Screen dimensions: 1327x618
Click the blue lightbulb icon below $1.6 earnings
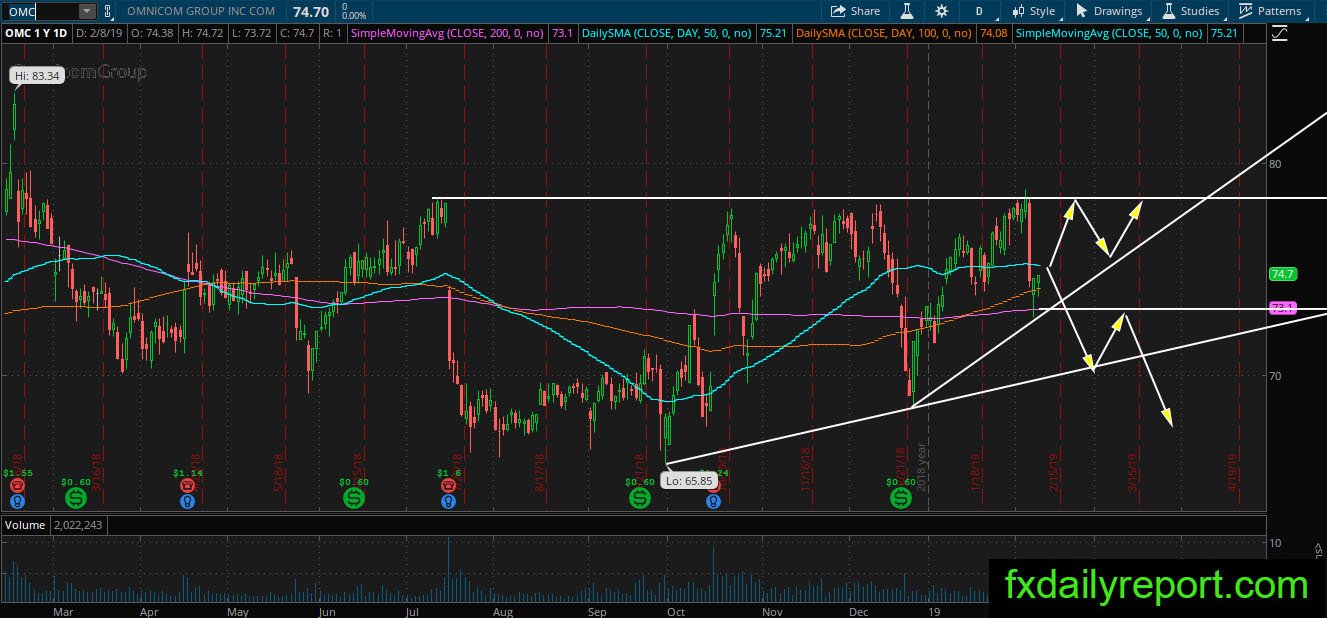tap(448, 501)
